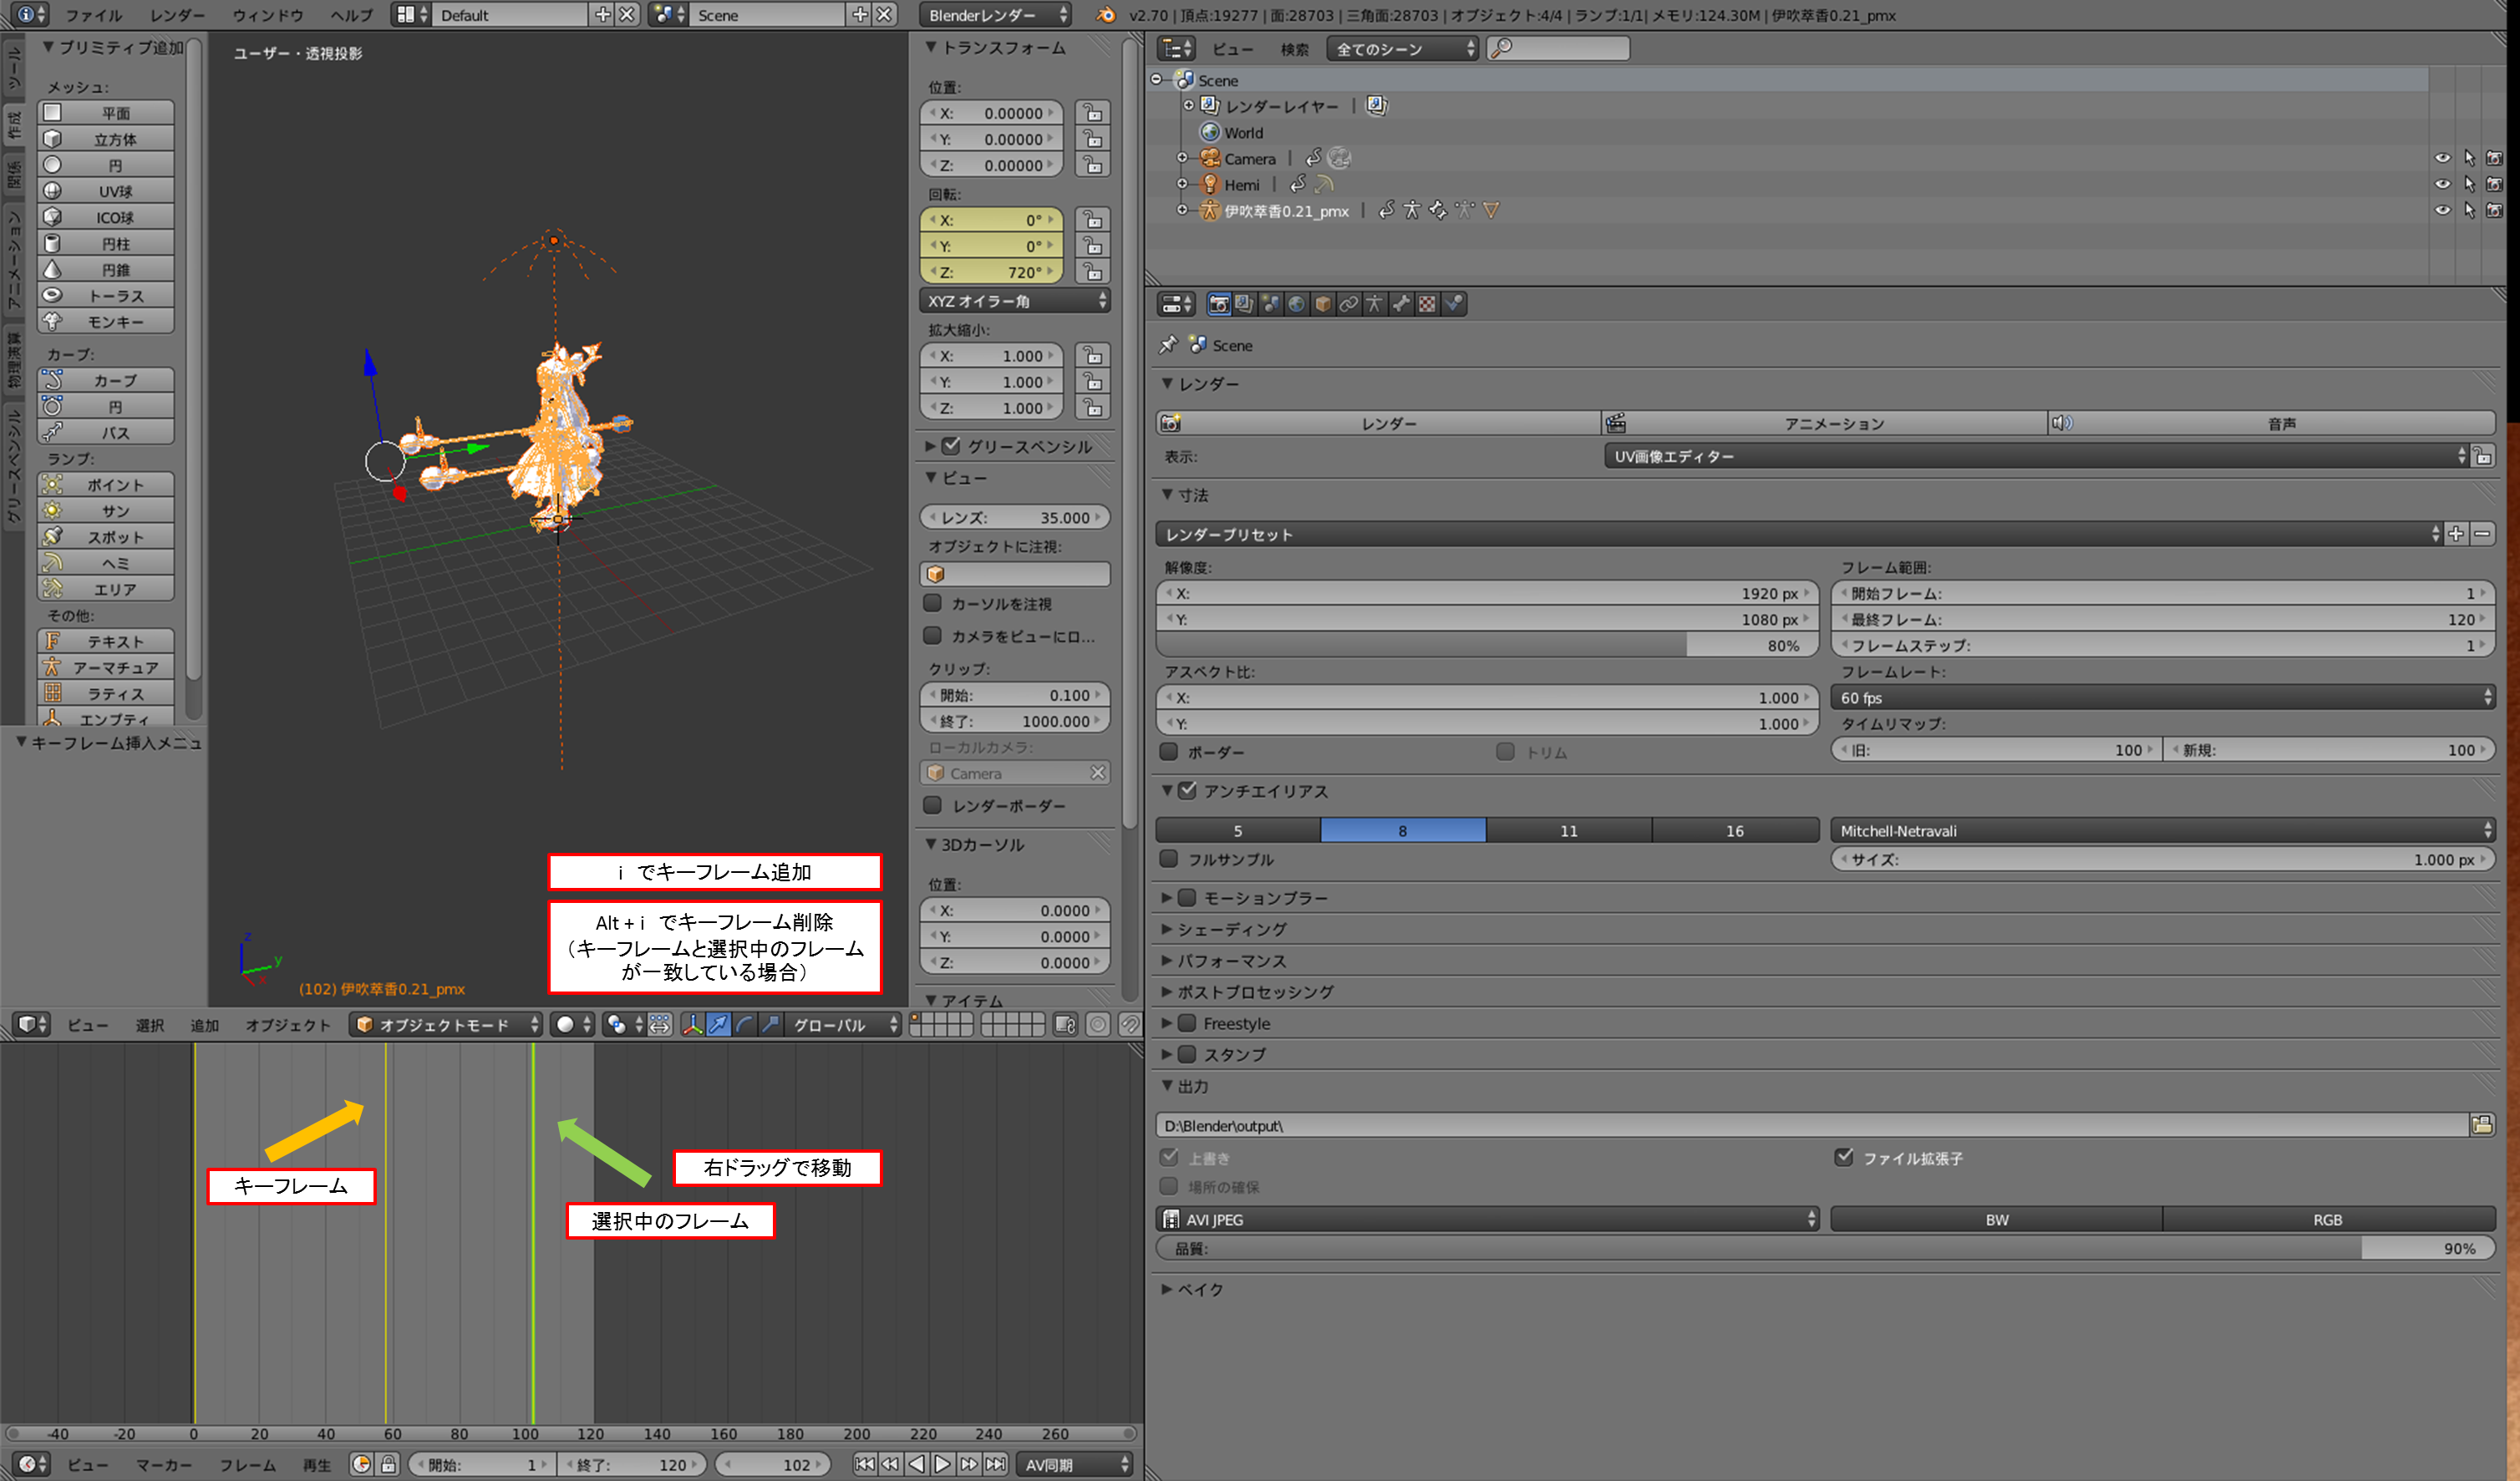Viewport: 2520px width, 1481px height.
Task: Open the timeline マーカー menu
Action: tap(164, 1465)
